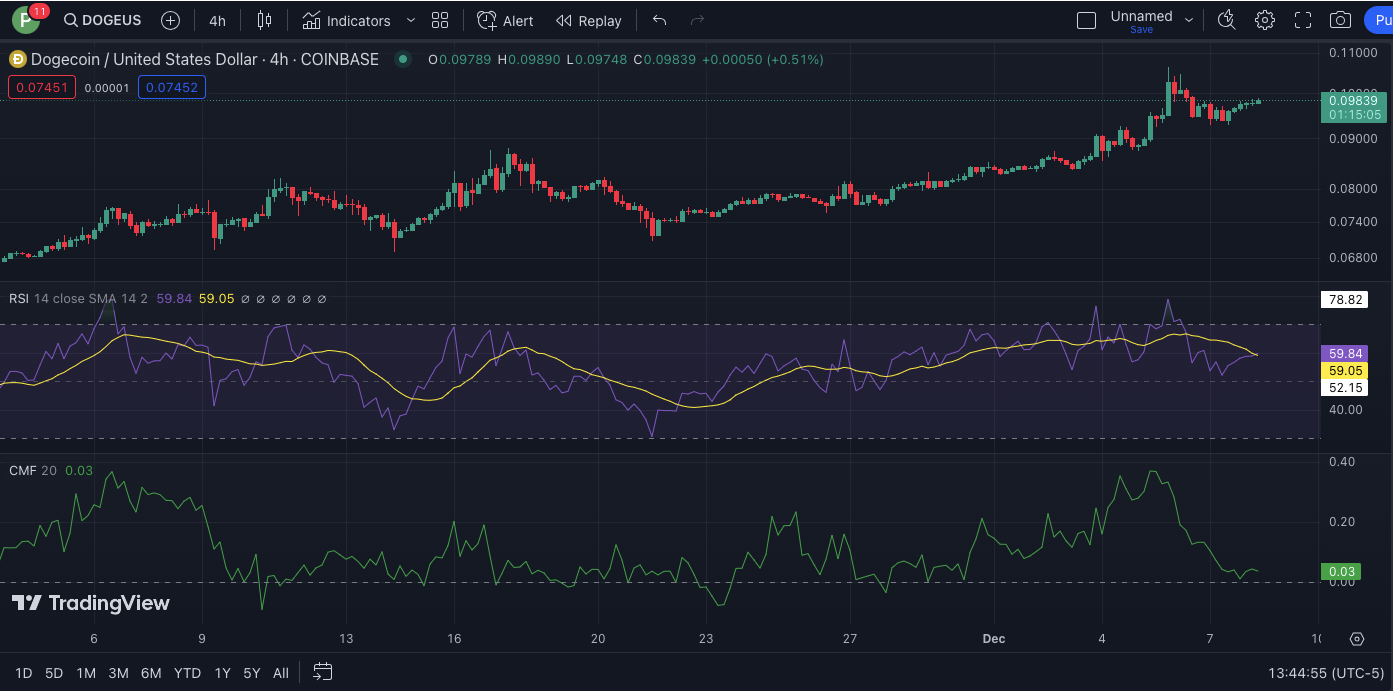Open the DOGEUS symbol search
The height and width of the screenshot is (691, 1393).
(x=102, y=20)
